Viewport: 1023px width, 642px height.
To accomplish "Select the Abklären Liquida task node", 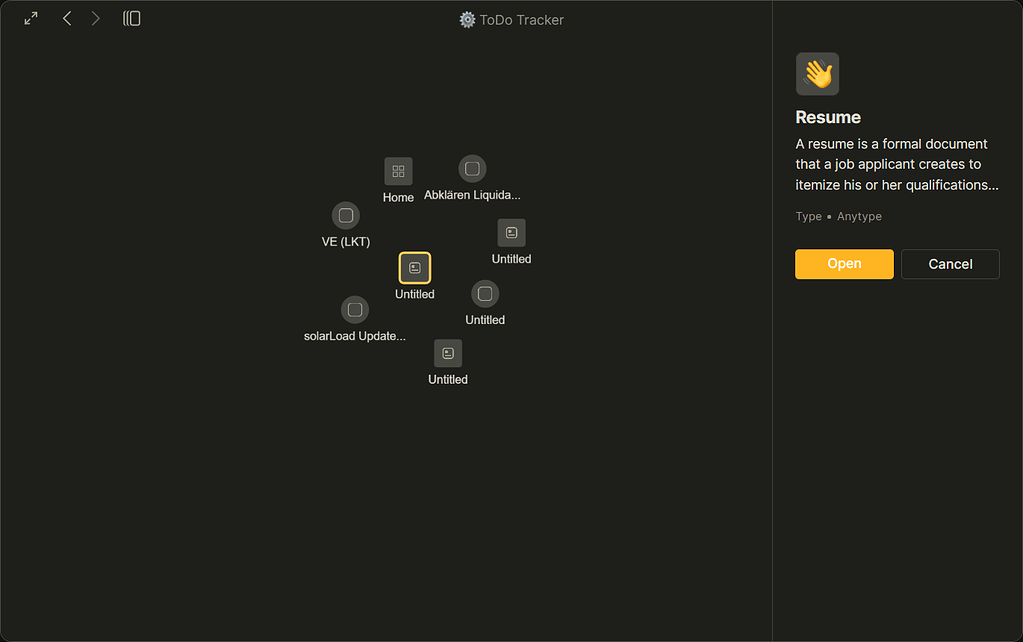I will [472, 169].
